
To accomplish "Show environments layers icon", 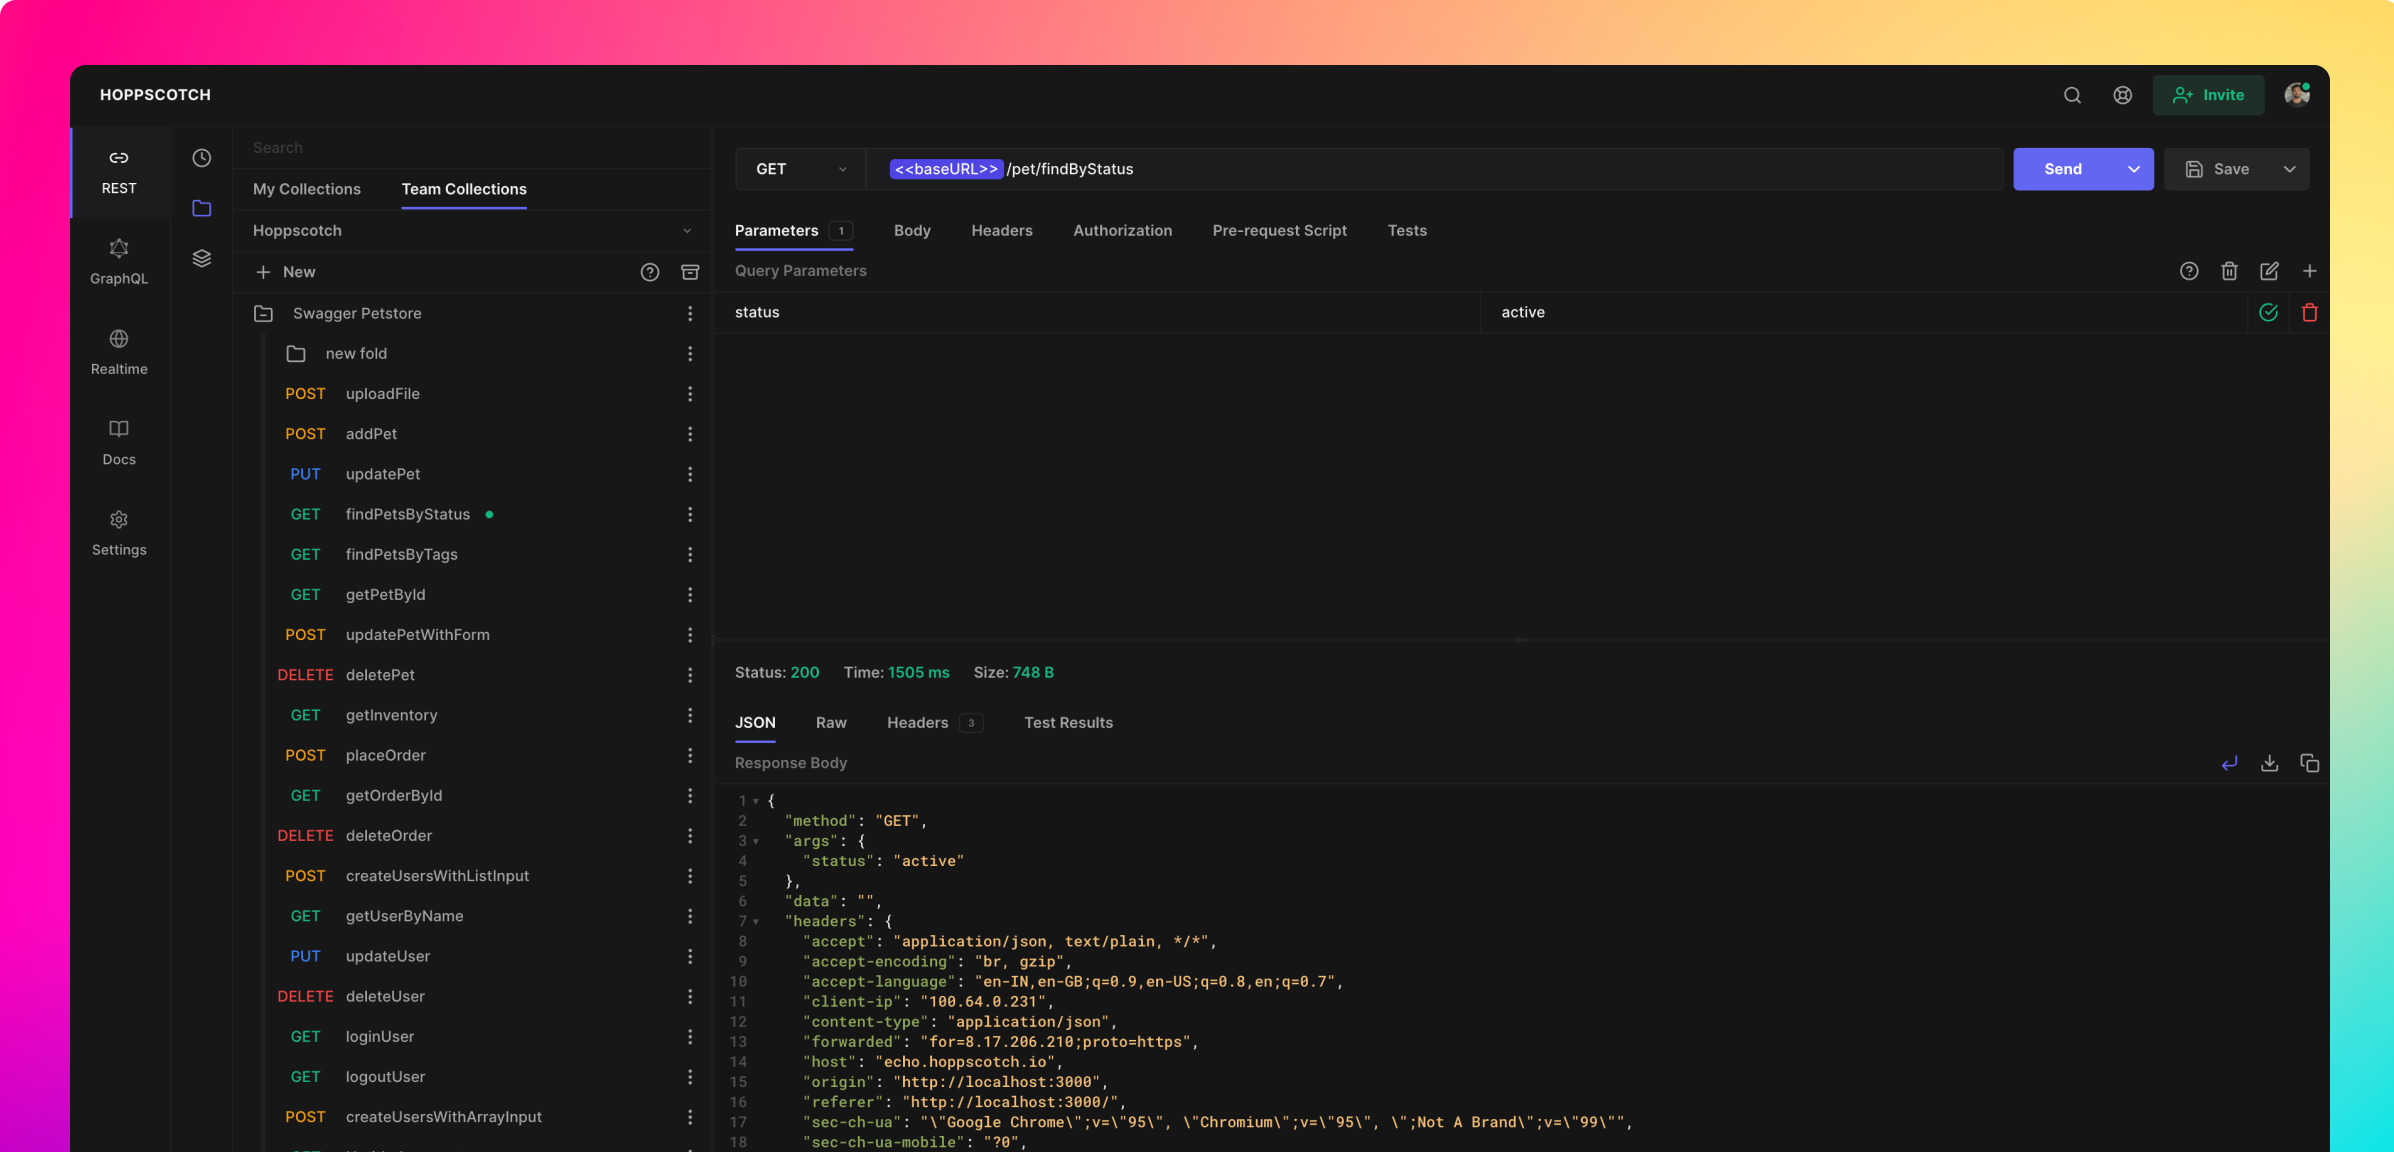I will point(202,258).
